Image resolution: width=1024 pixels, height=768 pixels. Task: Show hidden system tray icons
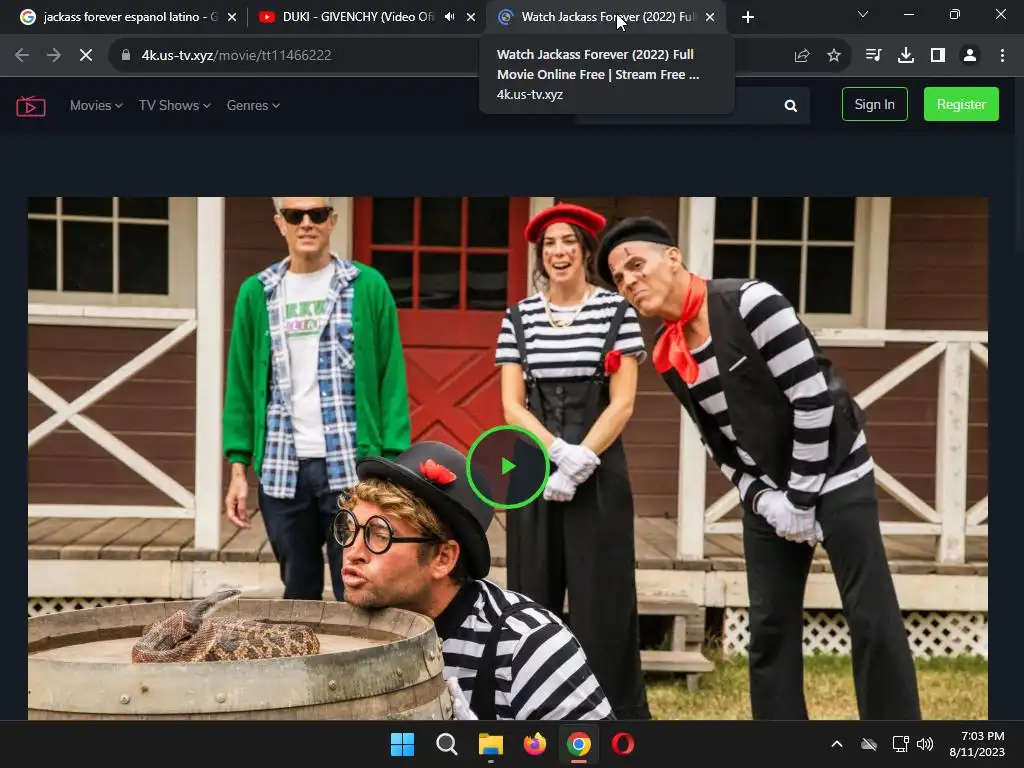tap(837, 744)
